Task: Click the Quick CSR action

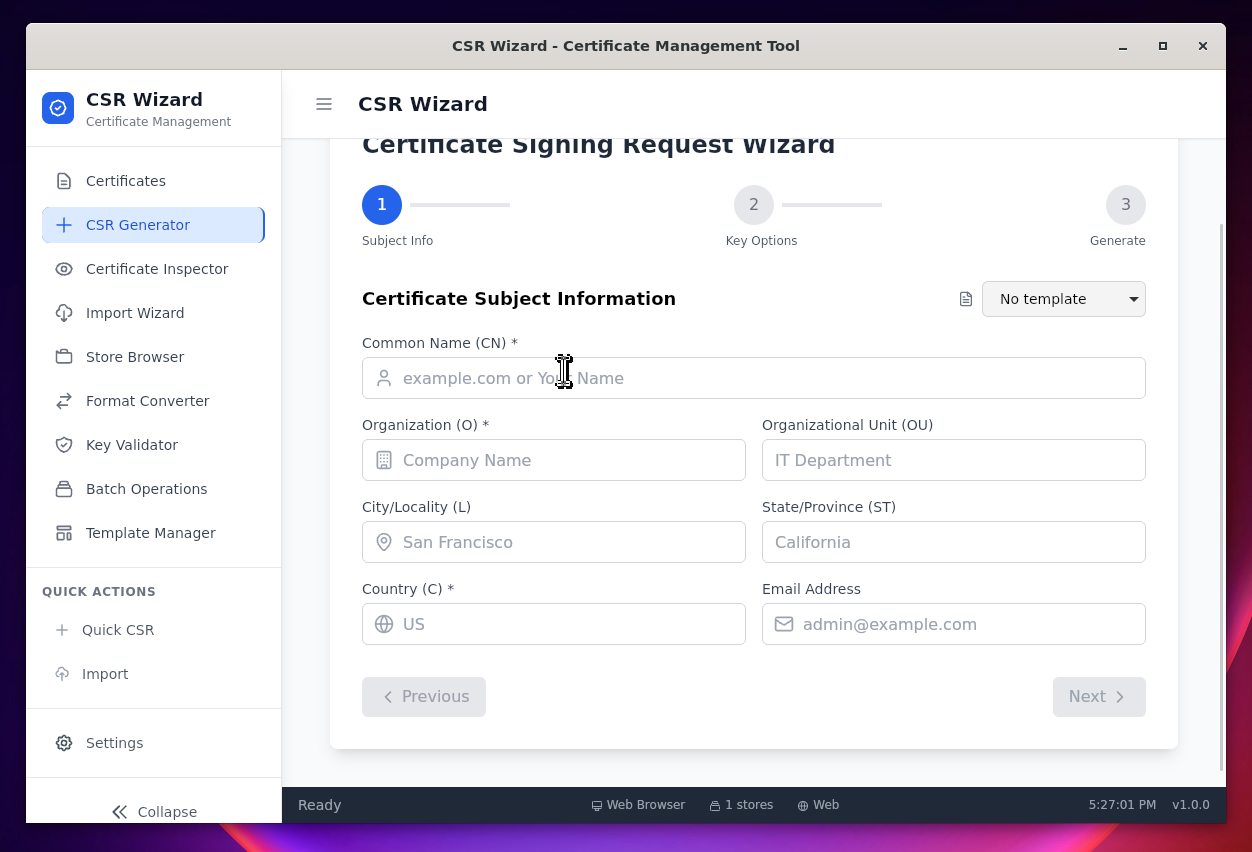Action: tap(117, 630)
